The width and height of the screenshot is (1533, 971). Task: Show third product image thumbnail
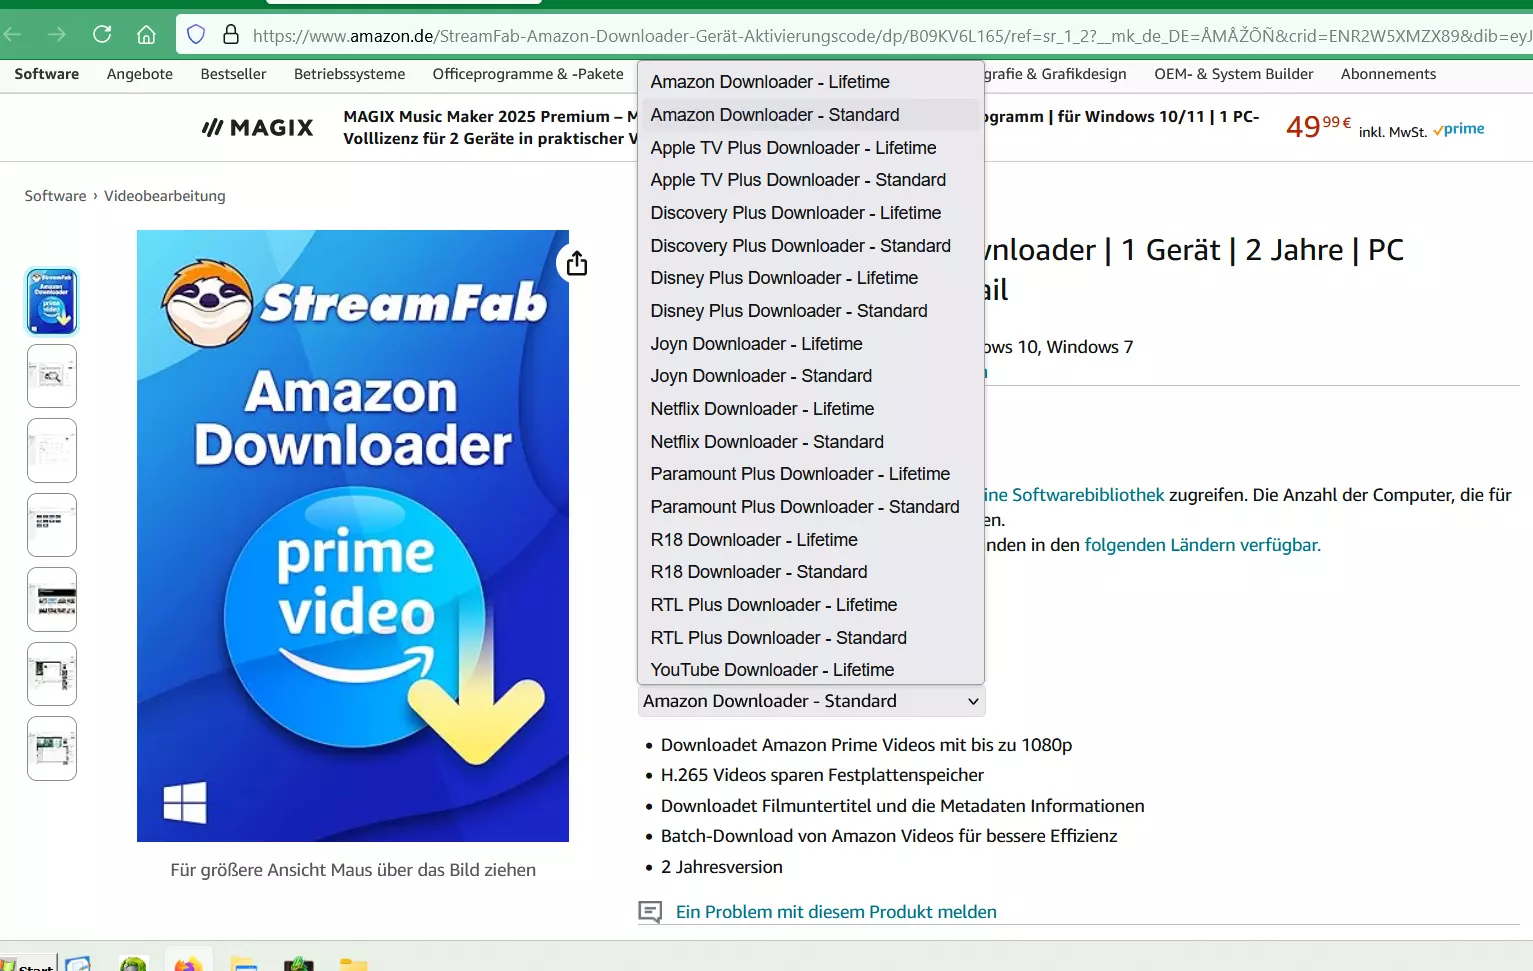pos(52,451)
